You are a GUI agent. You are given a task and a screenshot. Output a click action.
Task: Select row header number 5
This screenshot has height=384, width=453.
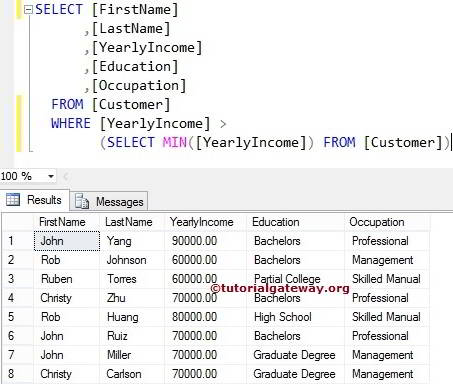point(18,317)
